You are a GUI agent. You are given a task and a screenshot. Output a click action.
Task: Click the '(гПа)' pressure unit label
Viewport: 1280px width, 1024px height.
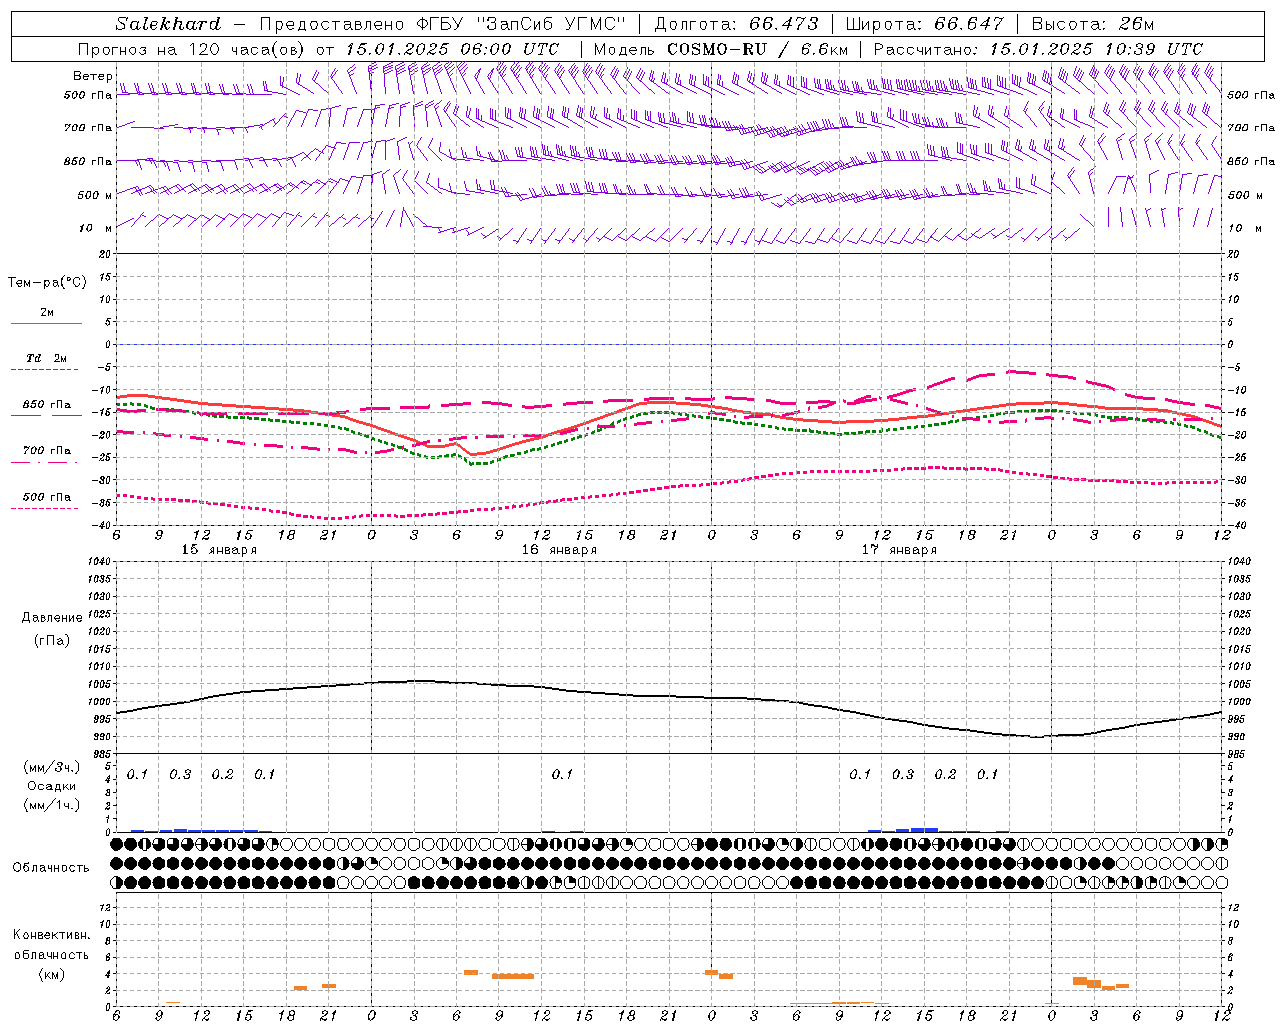(x=52, y=640)
